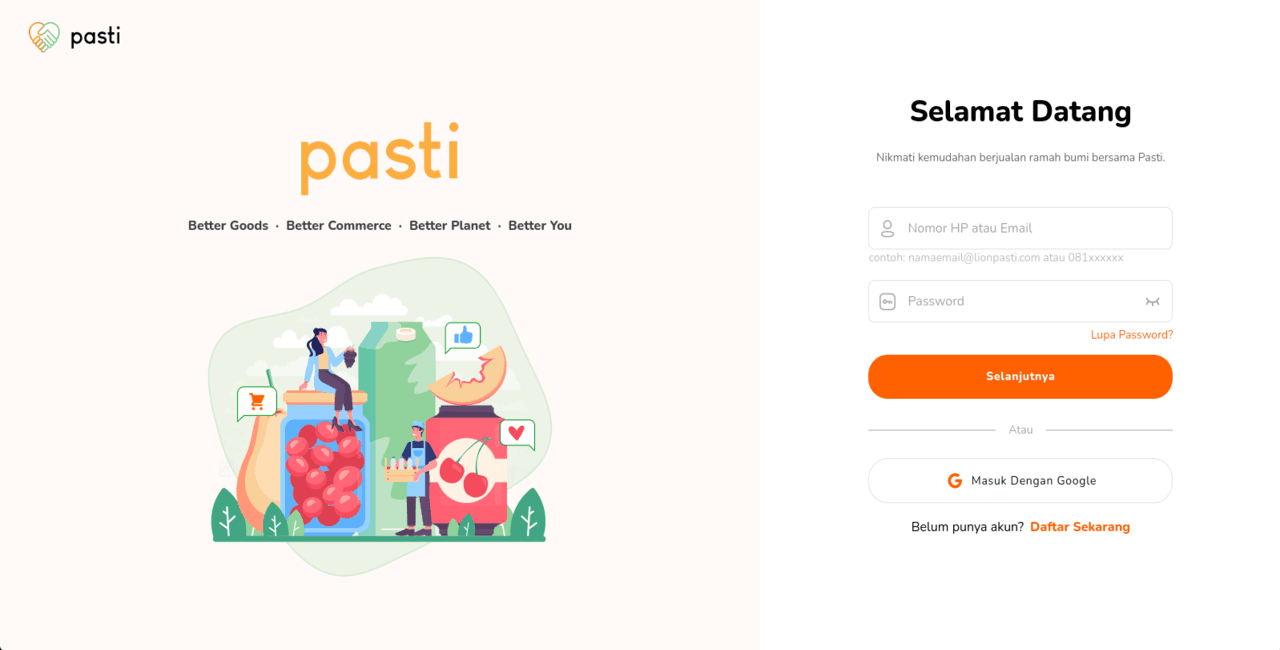
Task: Toggle password visibility with the eye icon
Action: click(x=1153, y=301)
